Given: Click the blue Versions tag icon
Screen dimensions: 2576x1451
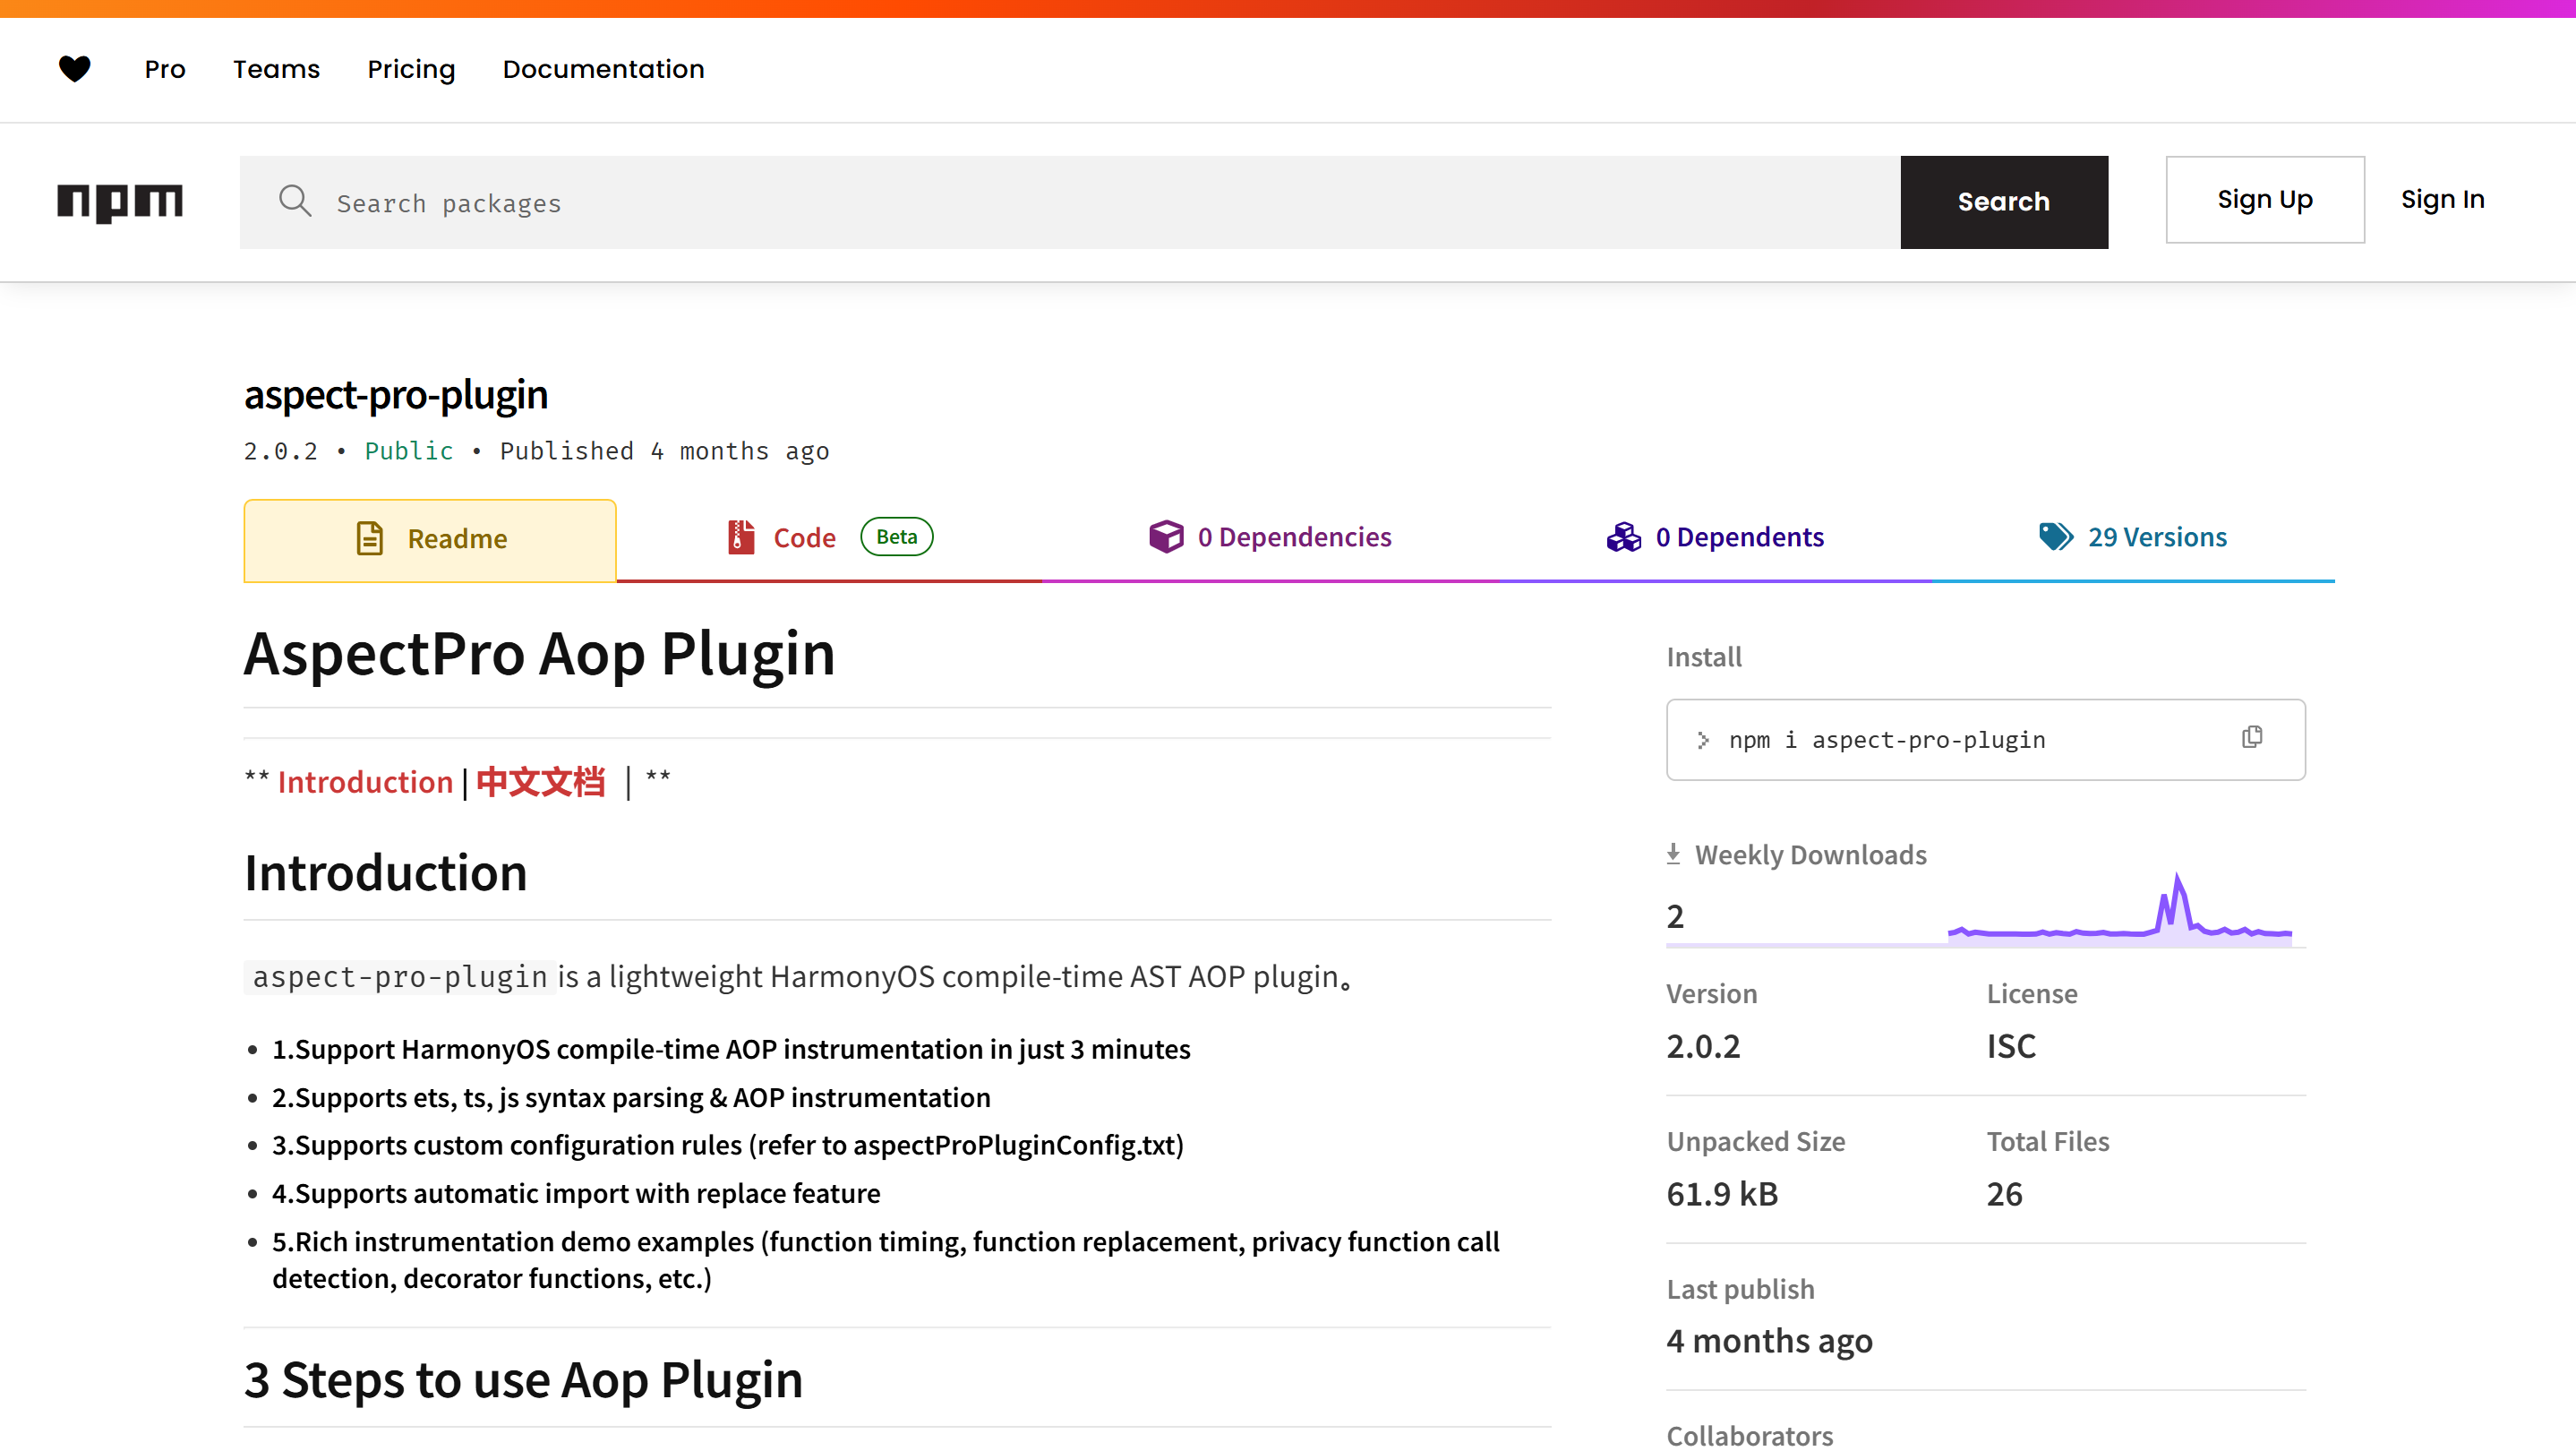Looking at the screenshot, I should (2056, 537).
